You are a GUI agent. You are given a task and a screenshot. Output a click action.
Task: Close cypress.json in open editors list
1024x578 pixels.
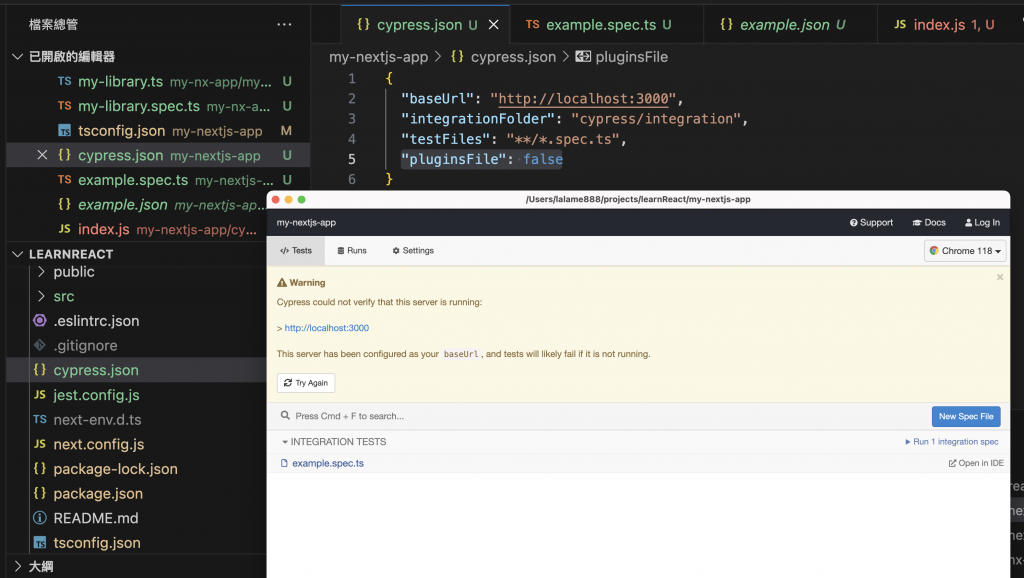click(42, 155)
